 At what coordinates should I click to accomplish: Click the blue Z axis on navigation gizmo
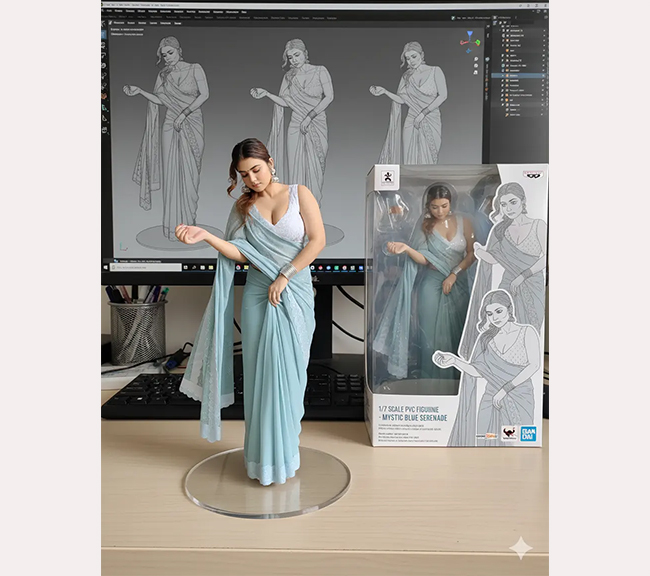[x=470, y=34]
